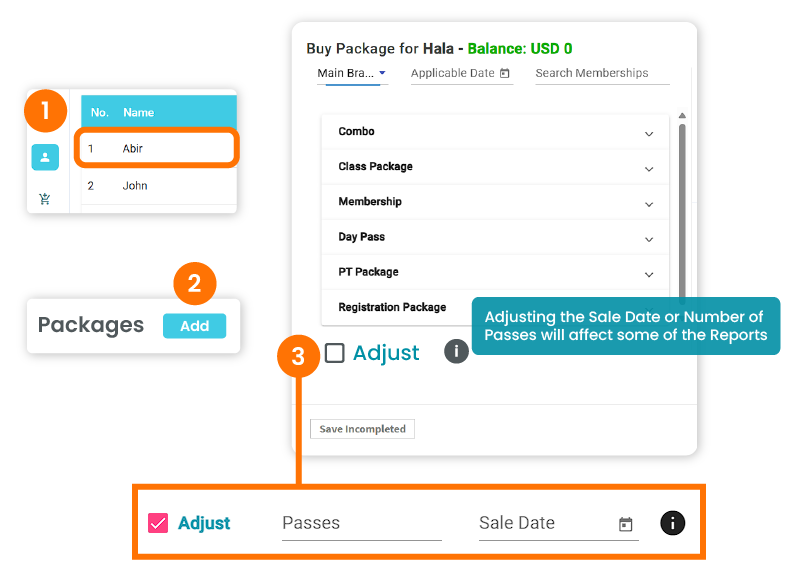Uncheck the pink Adjust checkbox
This screenshot has width=800, height=584.
tap(158, 523)
